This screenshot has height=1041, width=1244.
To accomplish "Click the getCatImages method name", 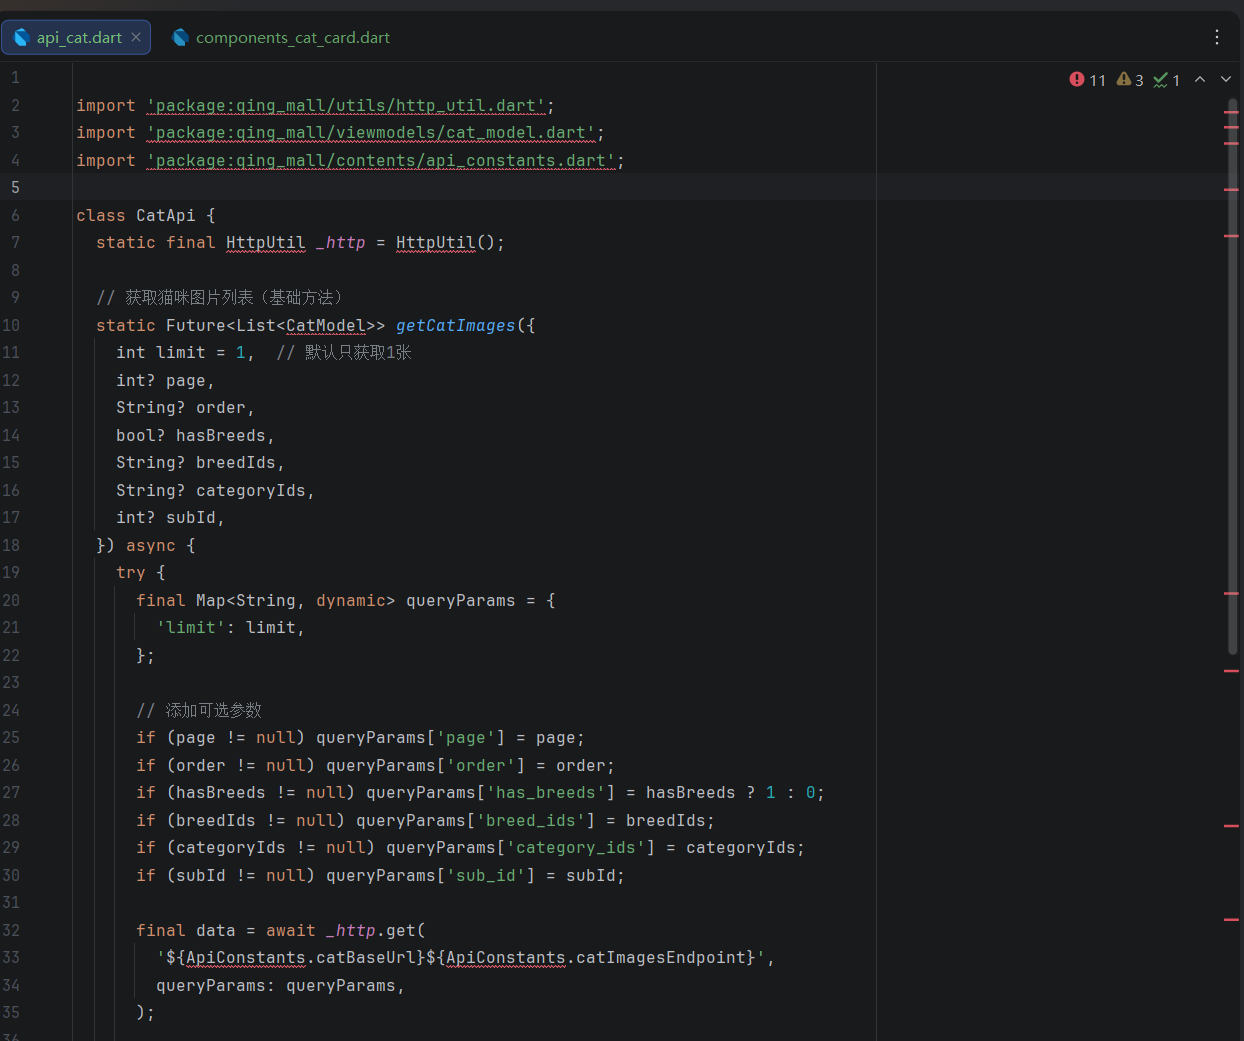I will click(456, 325).
